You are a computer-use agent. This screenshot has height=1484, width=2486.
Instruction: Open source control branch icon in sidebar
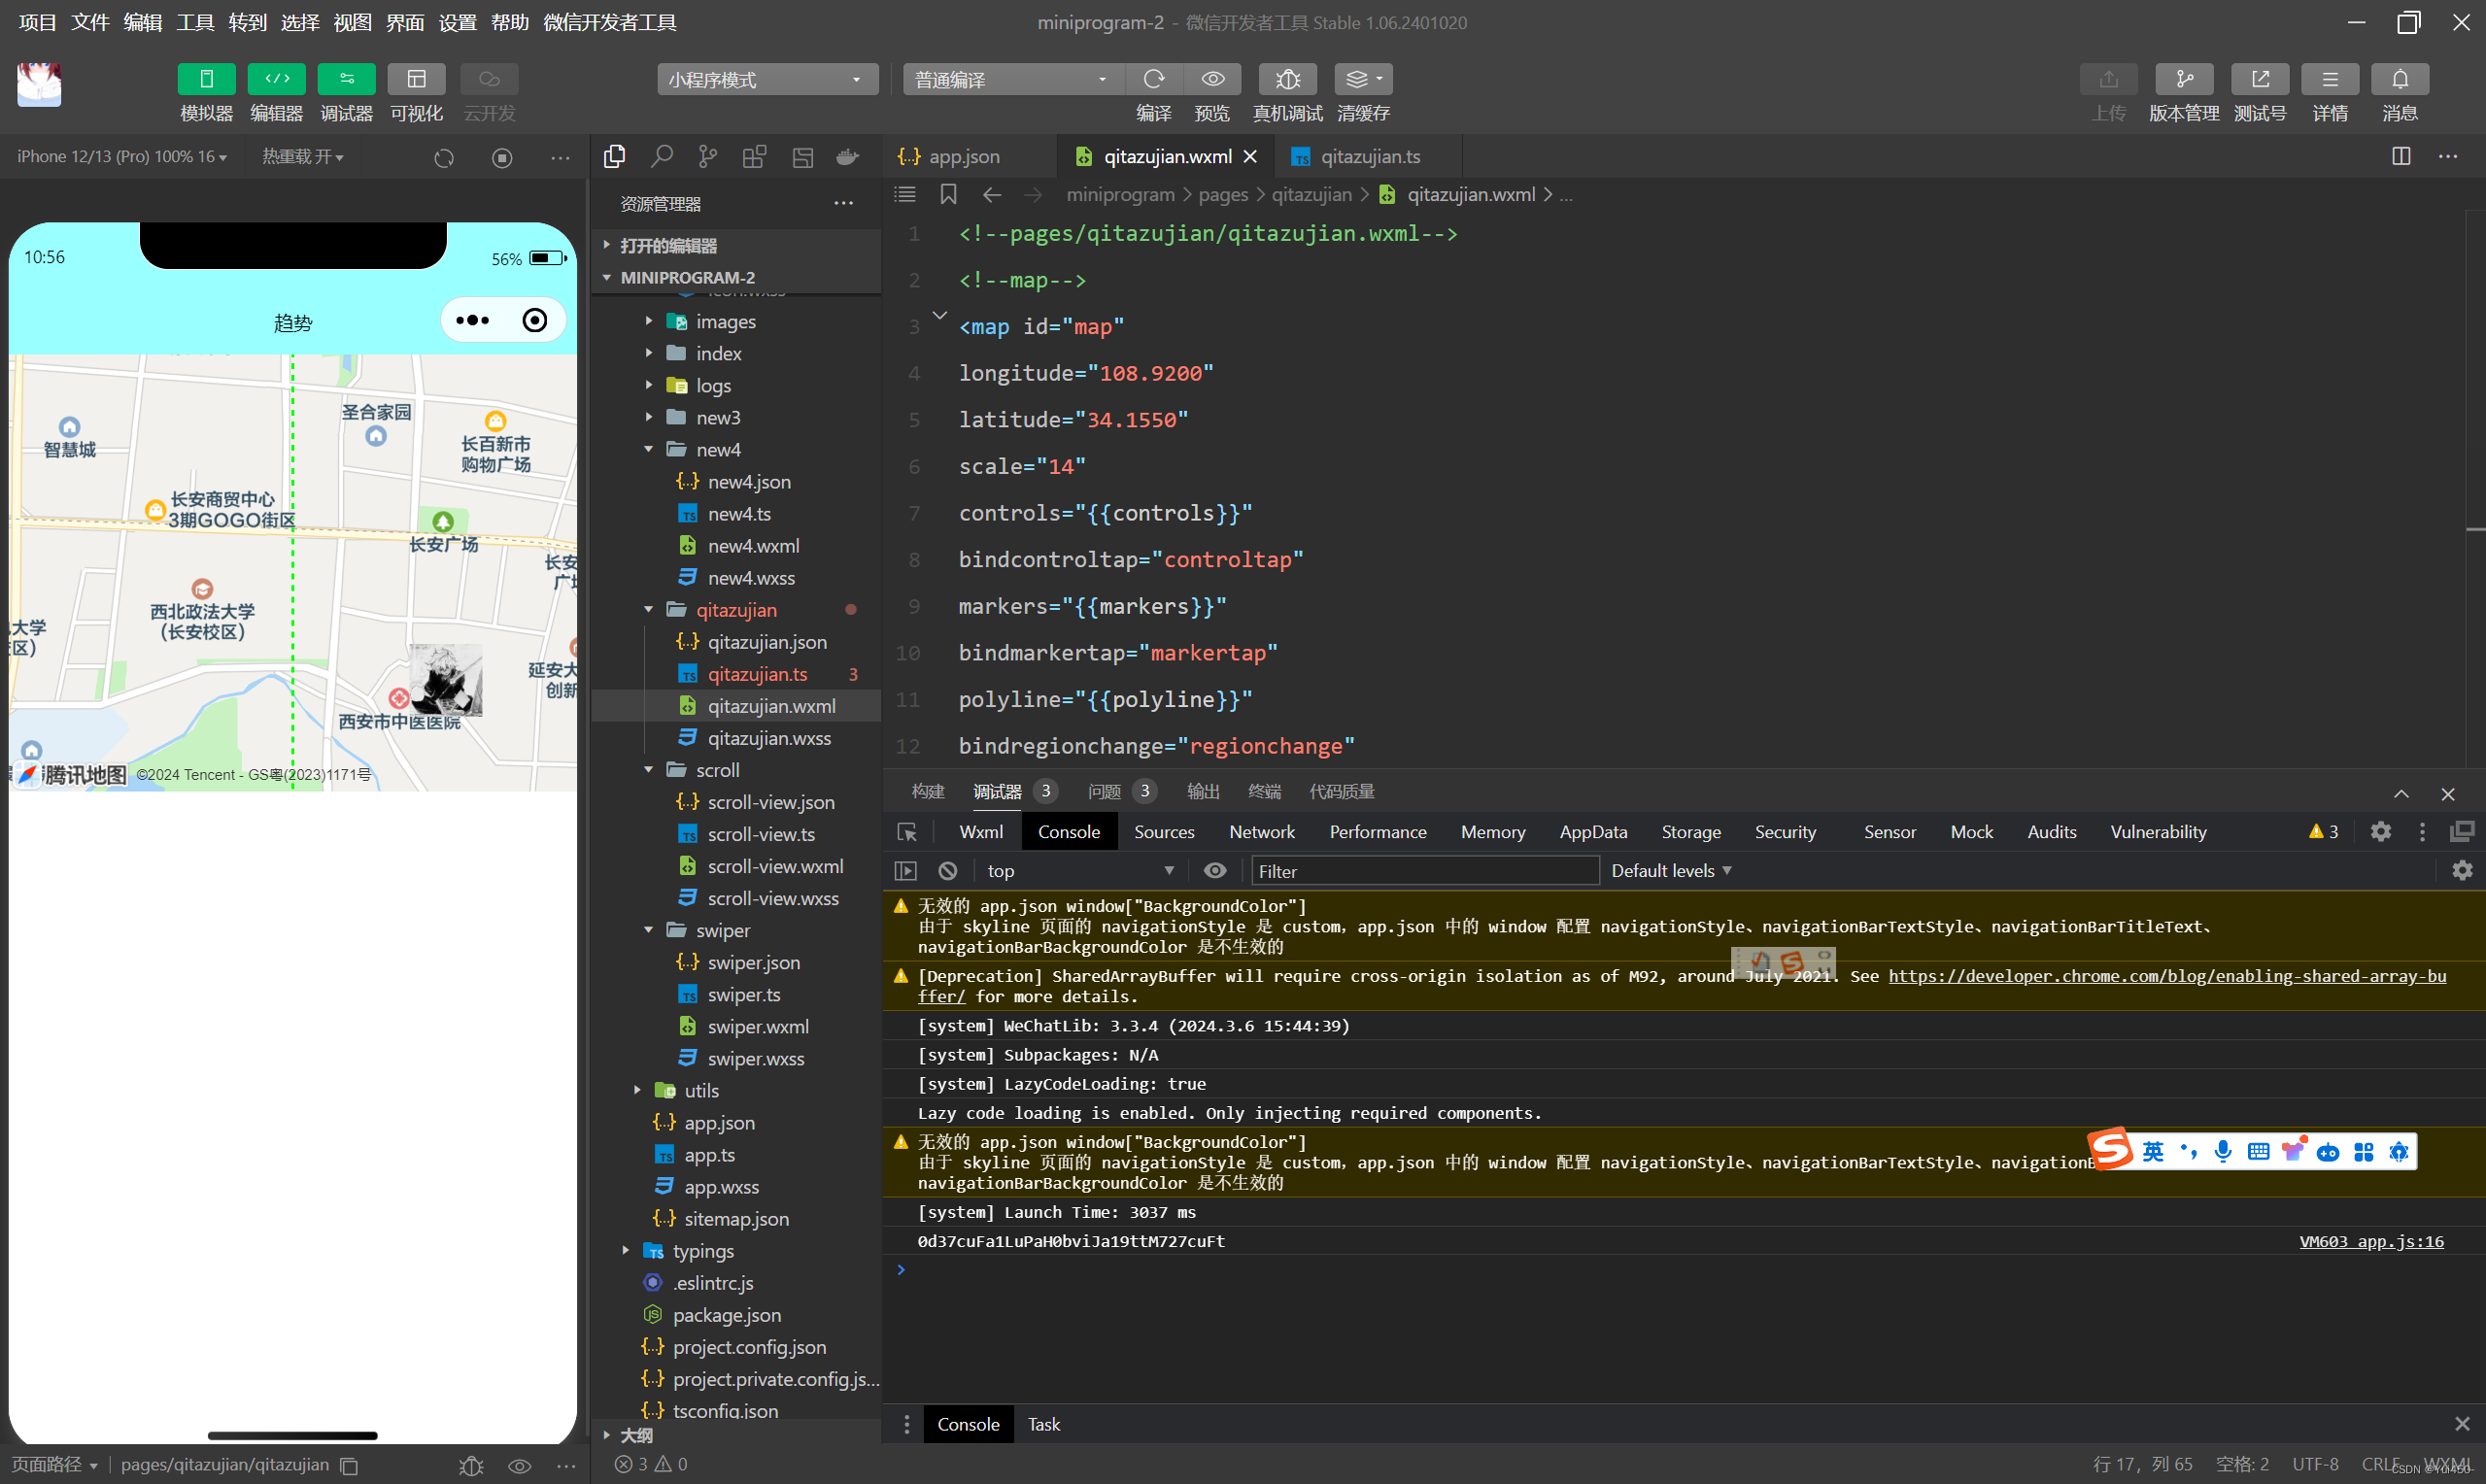pyautogui.click(x=708, y=157)
